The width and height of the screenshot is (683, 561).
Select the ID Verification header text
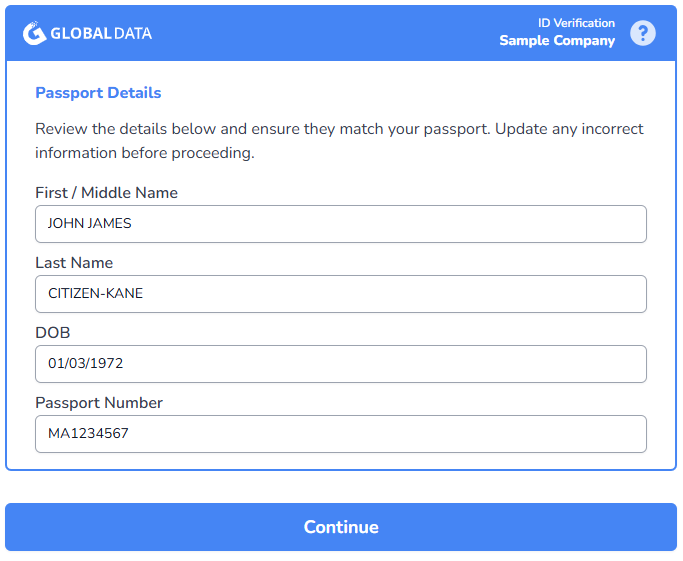[x=576, y=23]
